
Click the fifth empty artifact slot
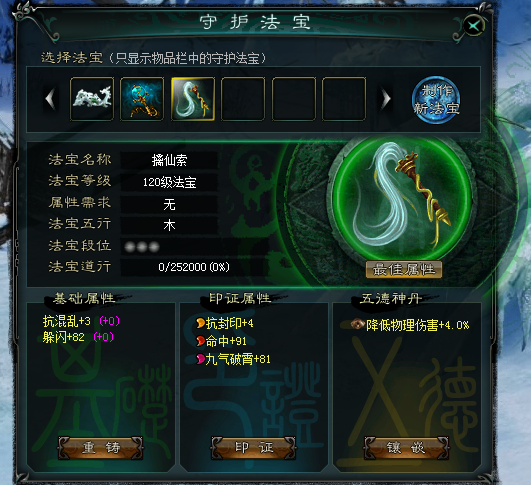pyautogui.click(x=294, y=99)
